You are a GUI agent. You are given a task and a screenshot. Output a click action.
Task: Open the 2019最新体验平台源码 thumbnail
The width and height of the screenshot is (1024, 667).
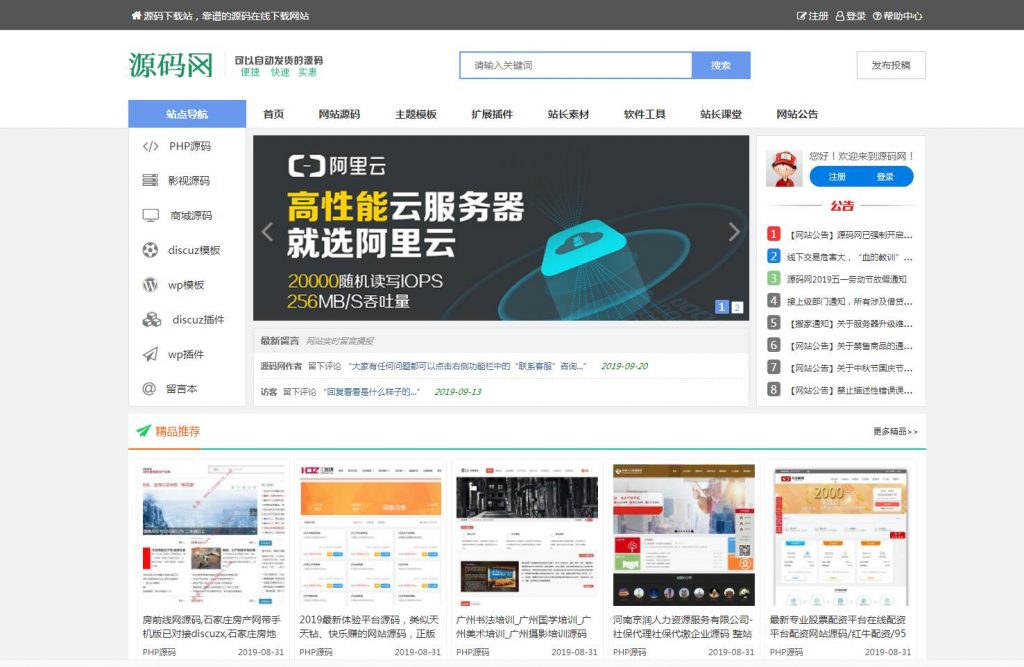pyautogui.click(x=370, y=534)
